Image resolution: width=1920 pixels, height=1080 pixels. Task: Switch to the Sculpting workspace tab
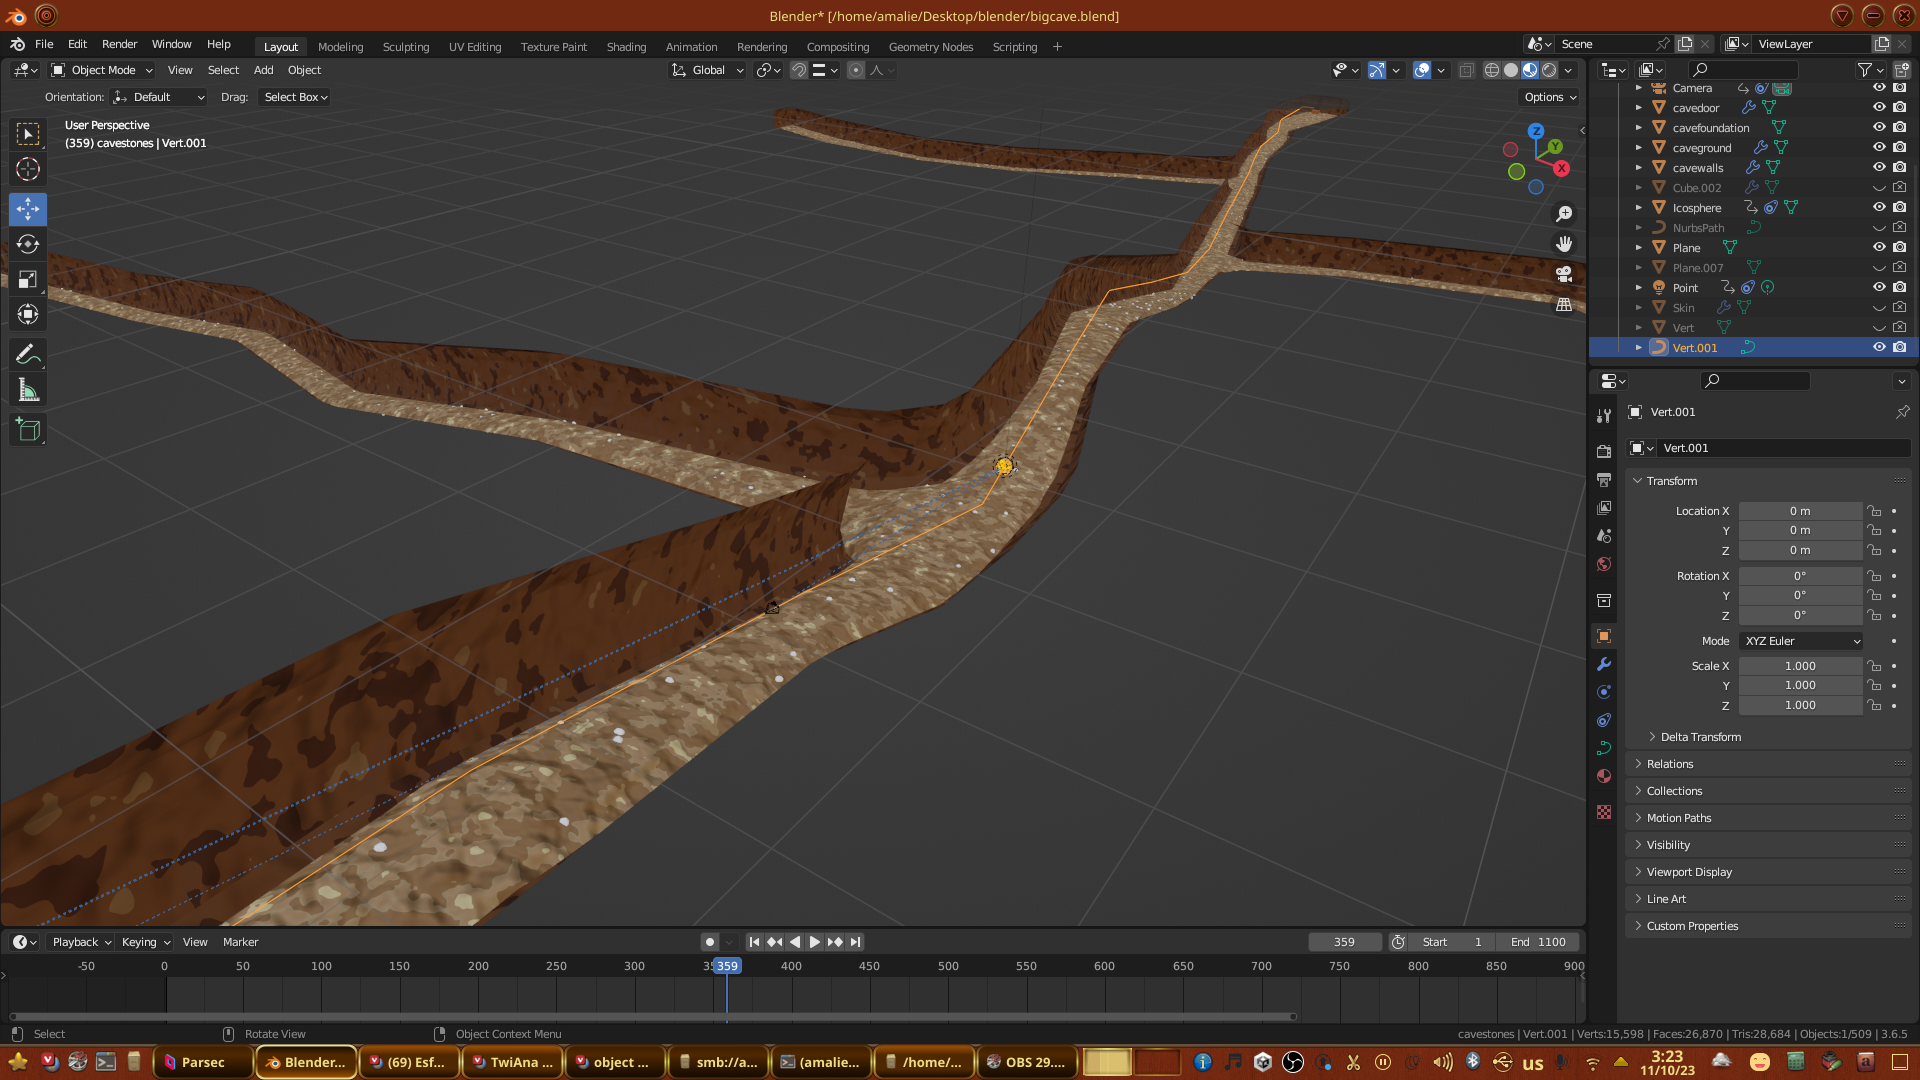pyautogui.click(x=405, y=47)
